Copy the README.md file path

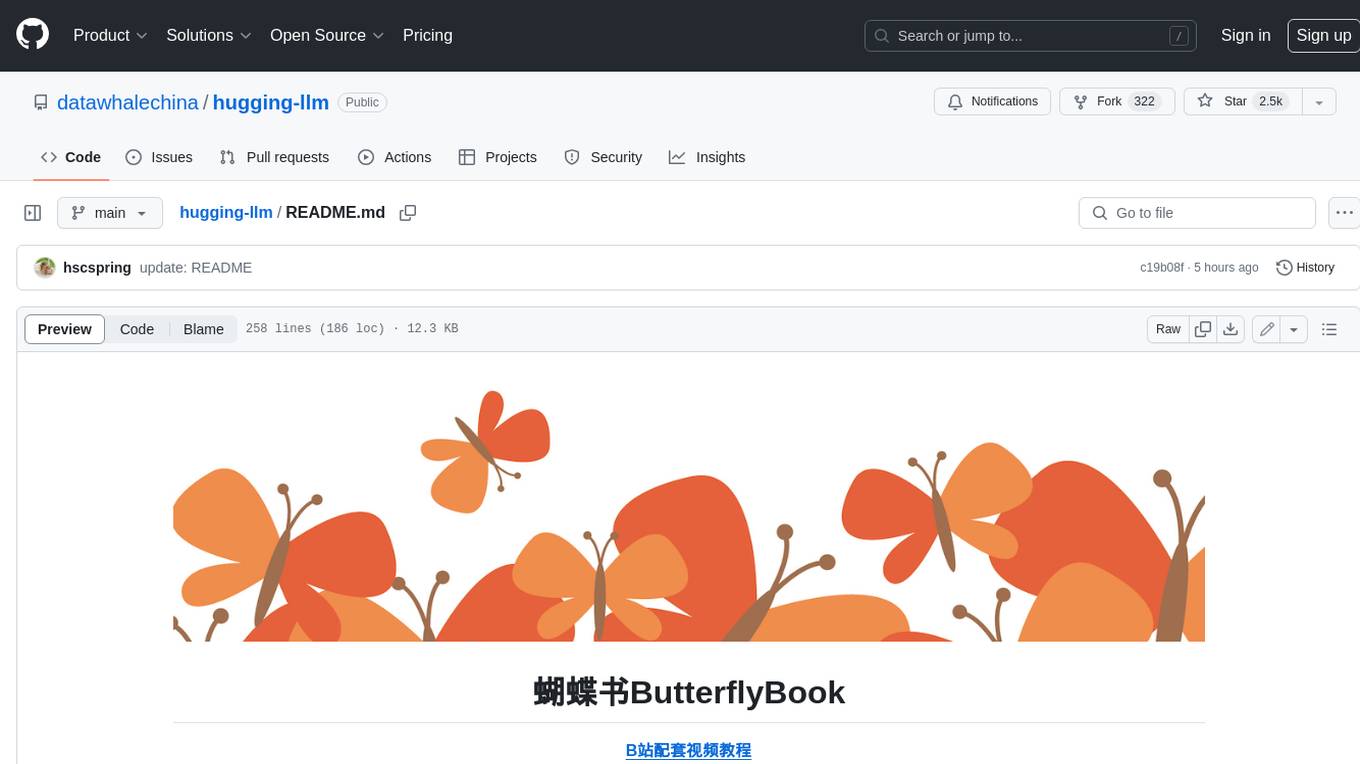tap(407, 213)
